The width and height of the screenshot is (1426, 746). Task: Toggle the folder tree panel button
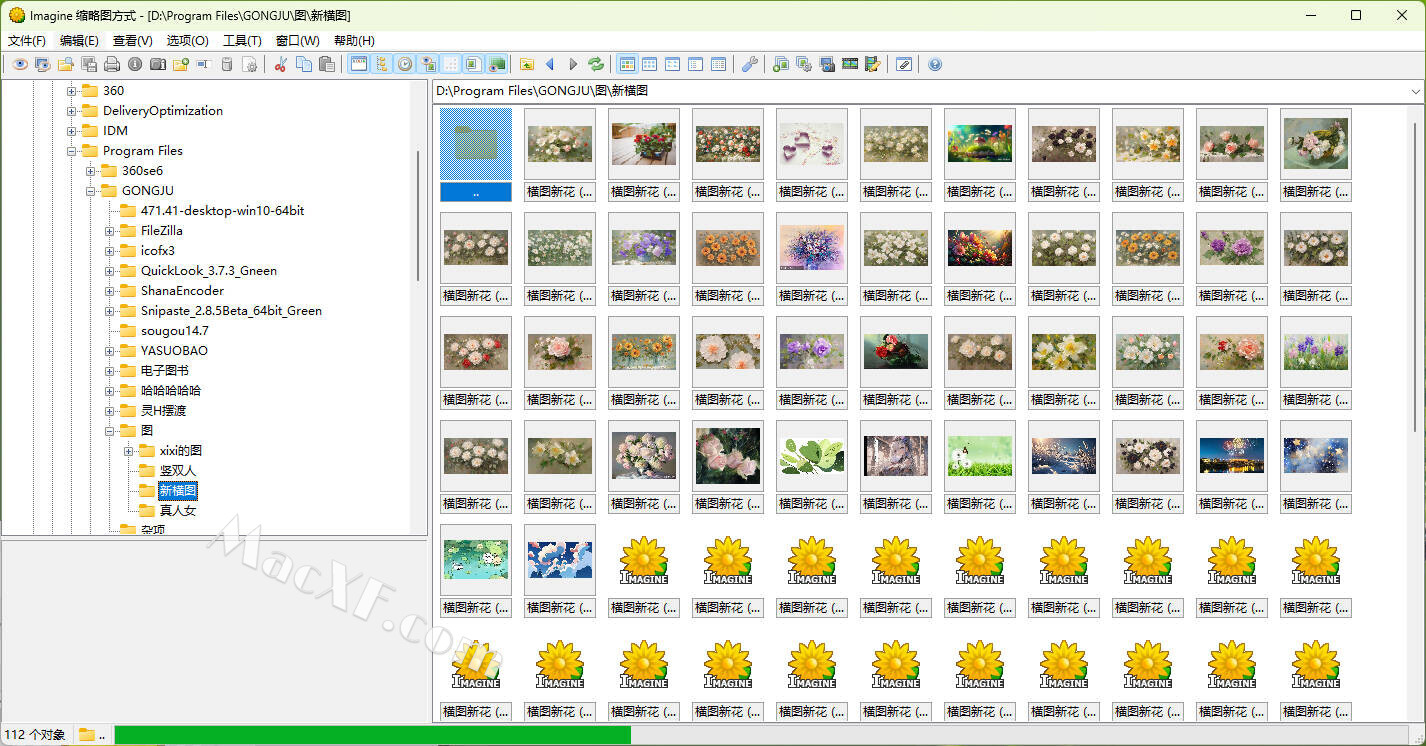382,64
